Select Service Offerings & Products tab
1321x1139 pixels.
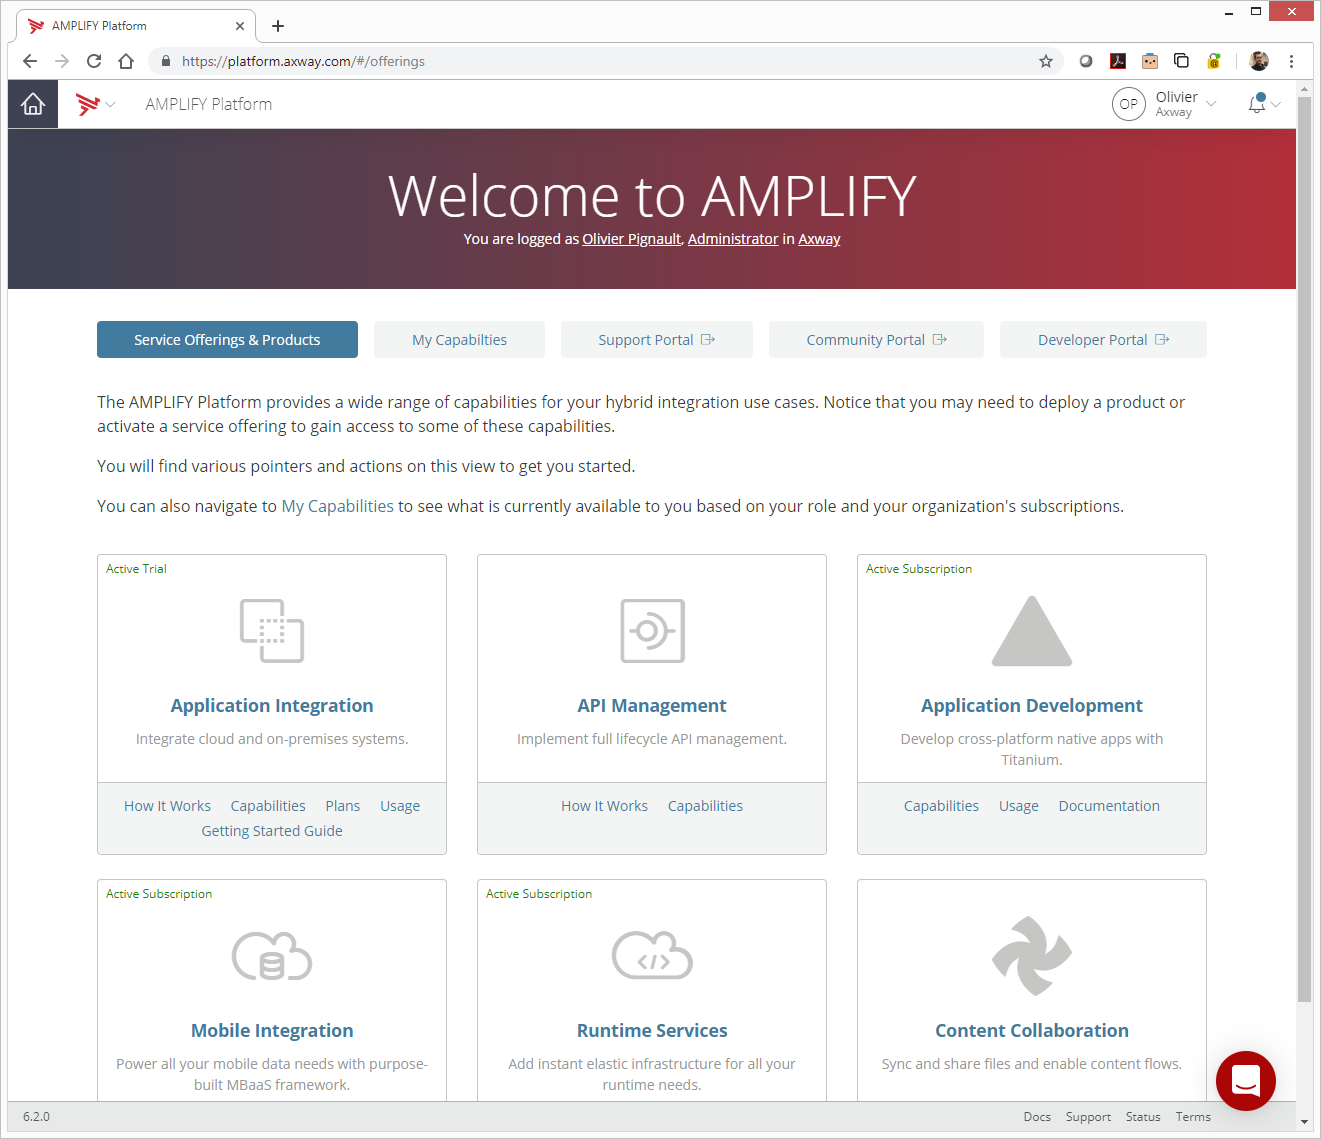click(227, 339)
